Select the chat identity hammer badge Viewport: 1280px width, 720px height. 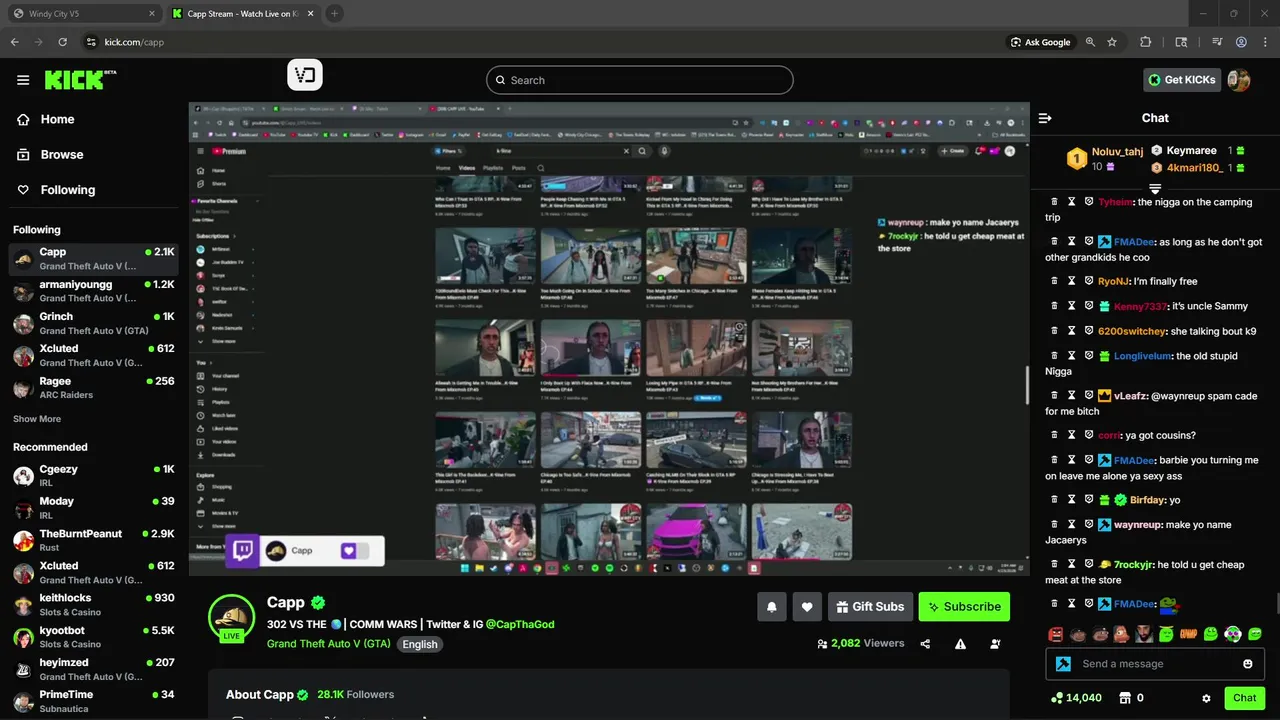tap(1063, 664)
